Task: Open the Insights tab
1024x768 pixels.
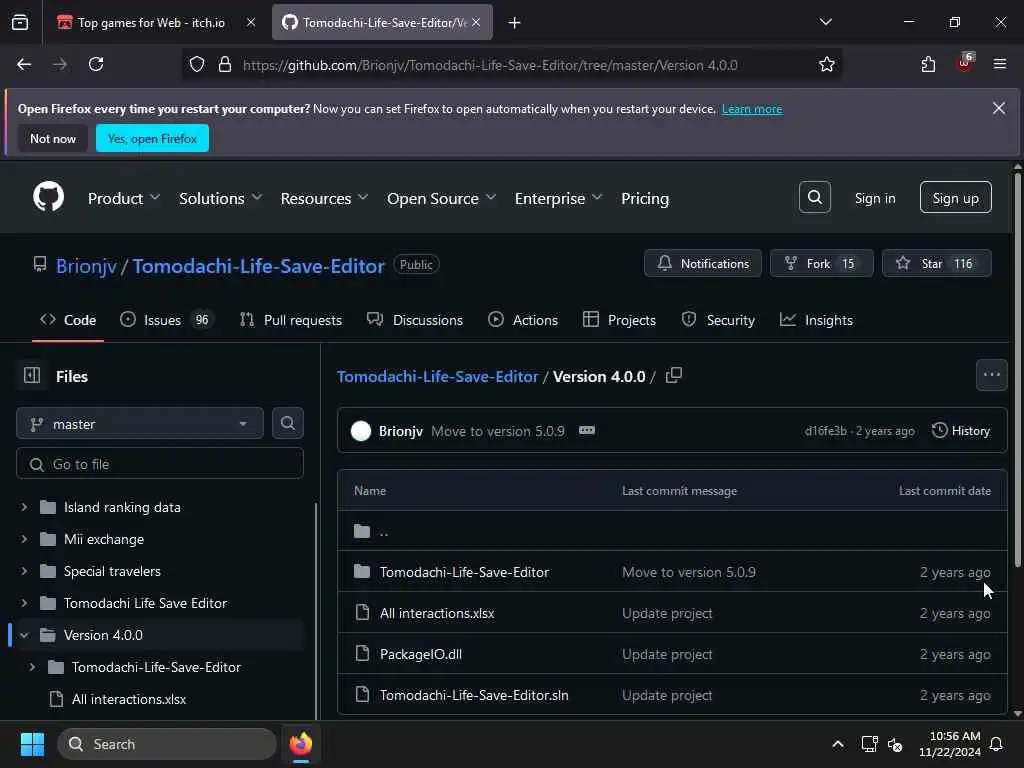Action: pos(816,320)
